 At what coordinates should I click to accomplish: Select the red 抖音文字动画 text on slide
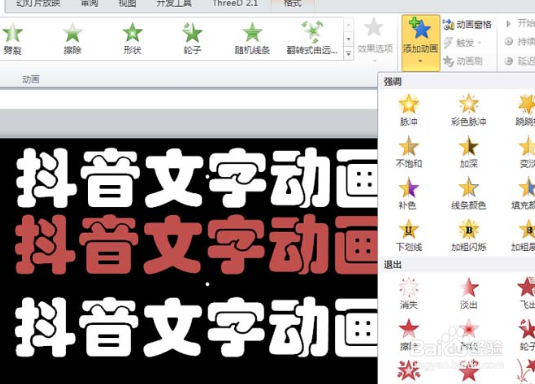tap(196, 245)
